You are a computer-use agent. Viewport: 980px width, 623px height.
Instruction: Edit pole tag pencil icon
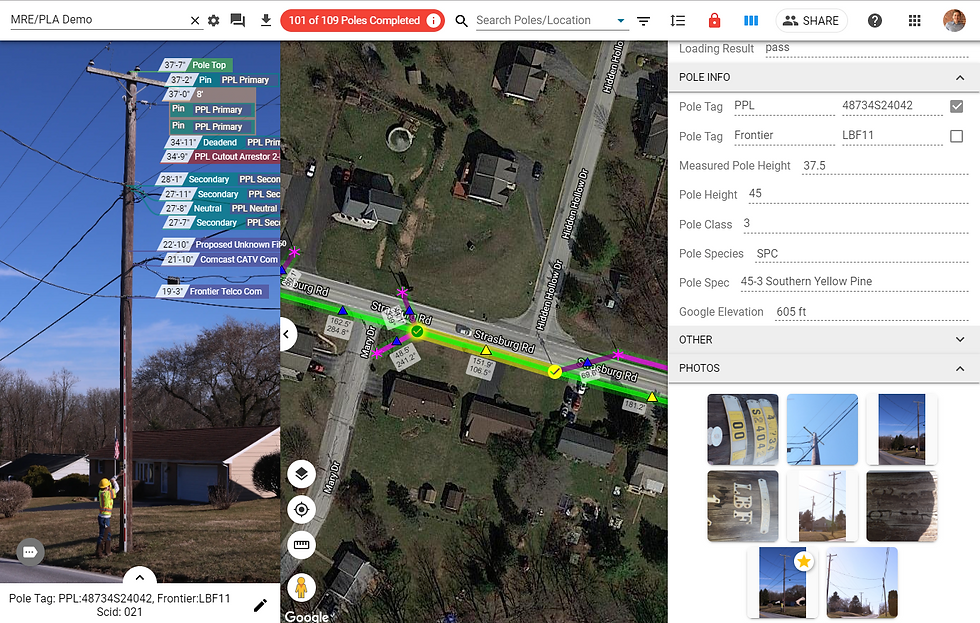pyautogui.click(x=261, y=605)
